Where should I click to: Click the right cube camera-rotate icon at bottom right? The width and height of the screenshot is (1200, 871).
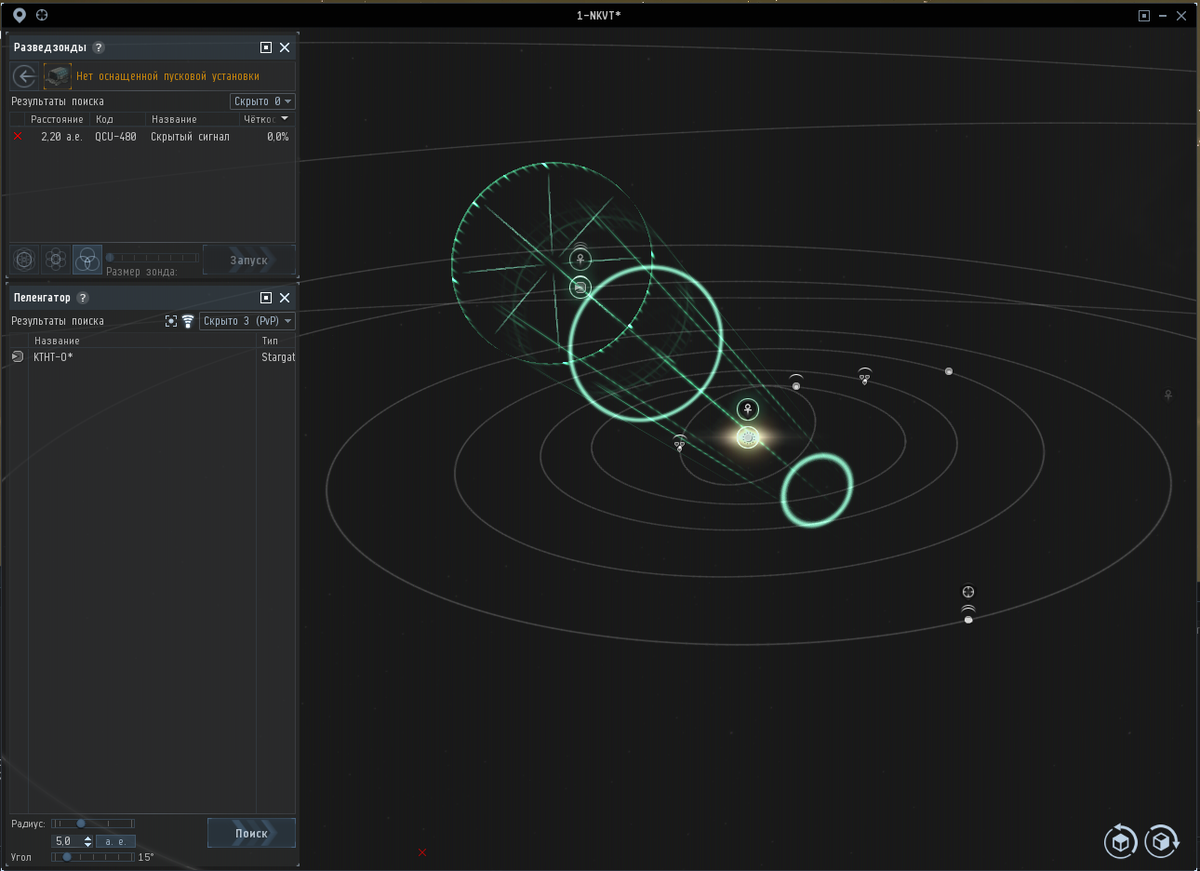(x=1162, y=842)
